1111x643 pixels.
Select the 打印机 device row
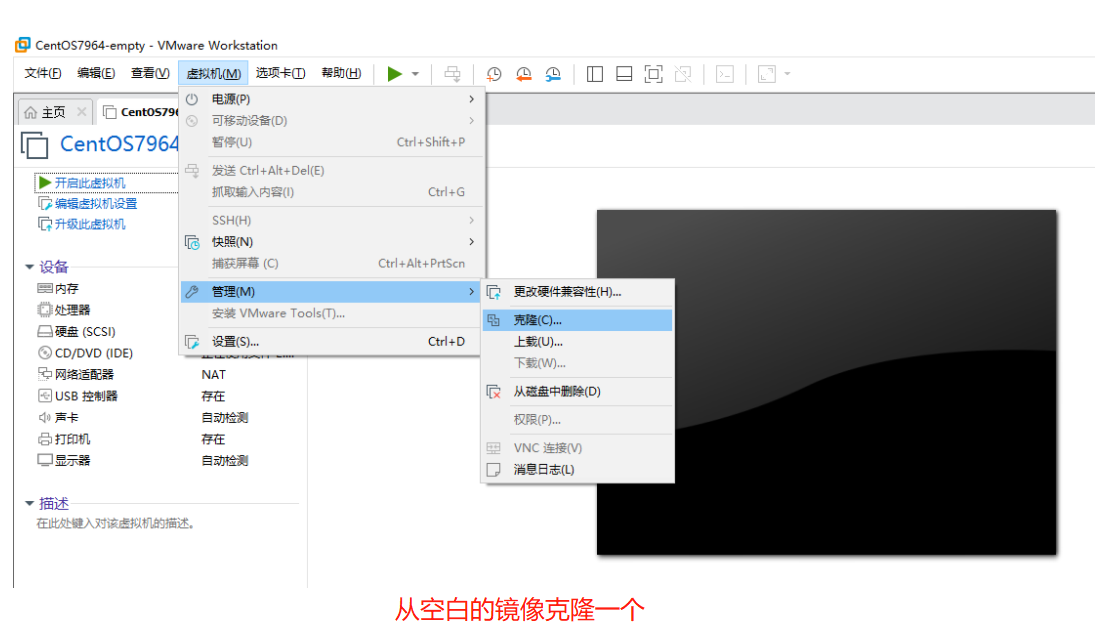[x=64, y=439]
